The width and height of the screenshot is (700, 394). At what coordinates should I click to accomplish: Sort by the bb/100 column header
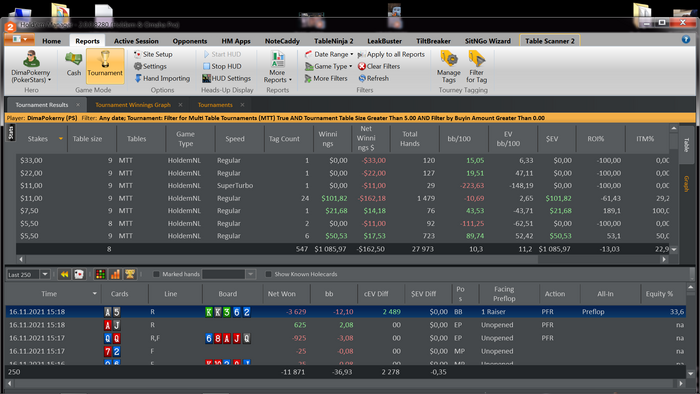[x=459, y=139]
